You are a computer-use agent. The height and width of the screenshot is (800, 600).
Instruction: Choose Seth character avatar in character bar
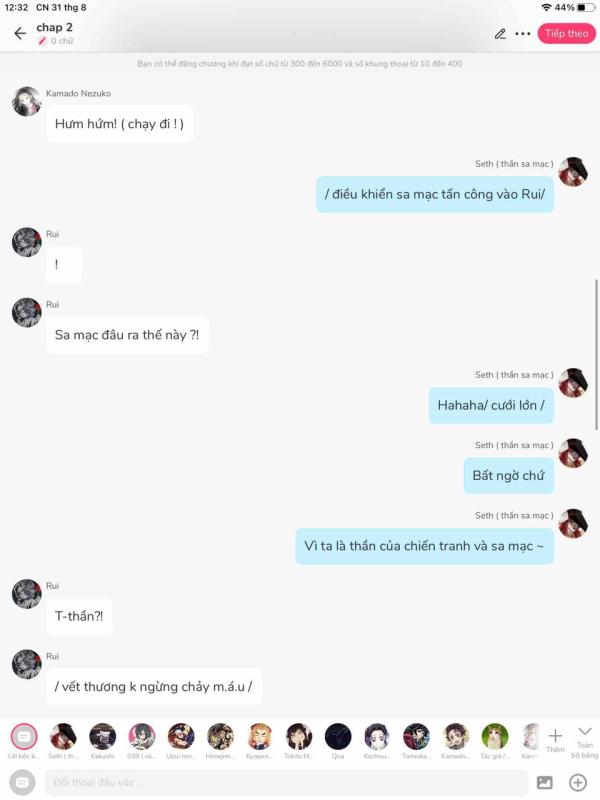click(x=63, y=736)
